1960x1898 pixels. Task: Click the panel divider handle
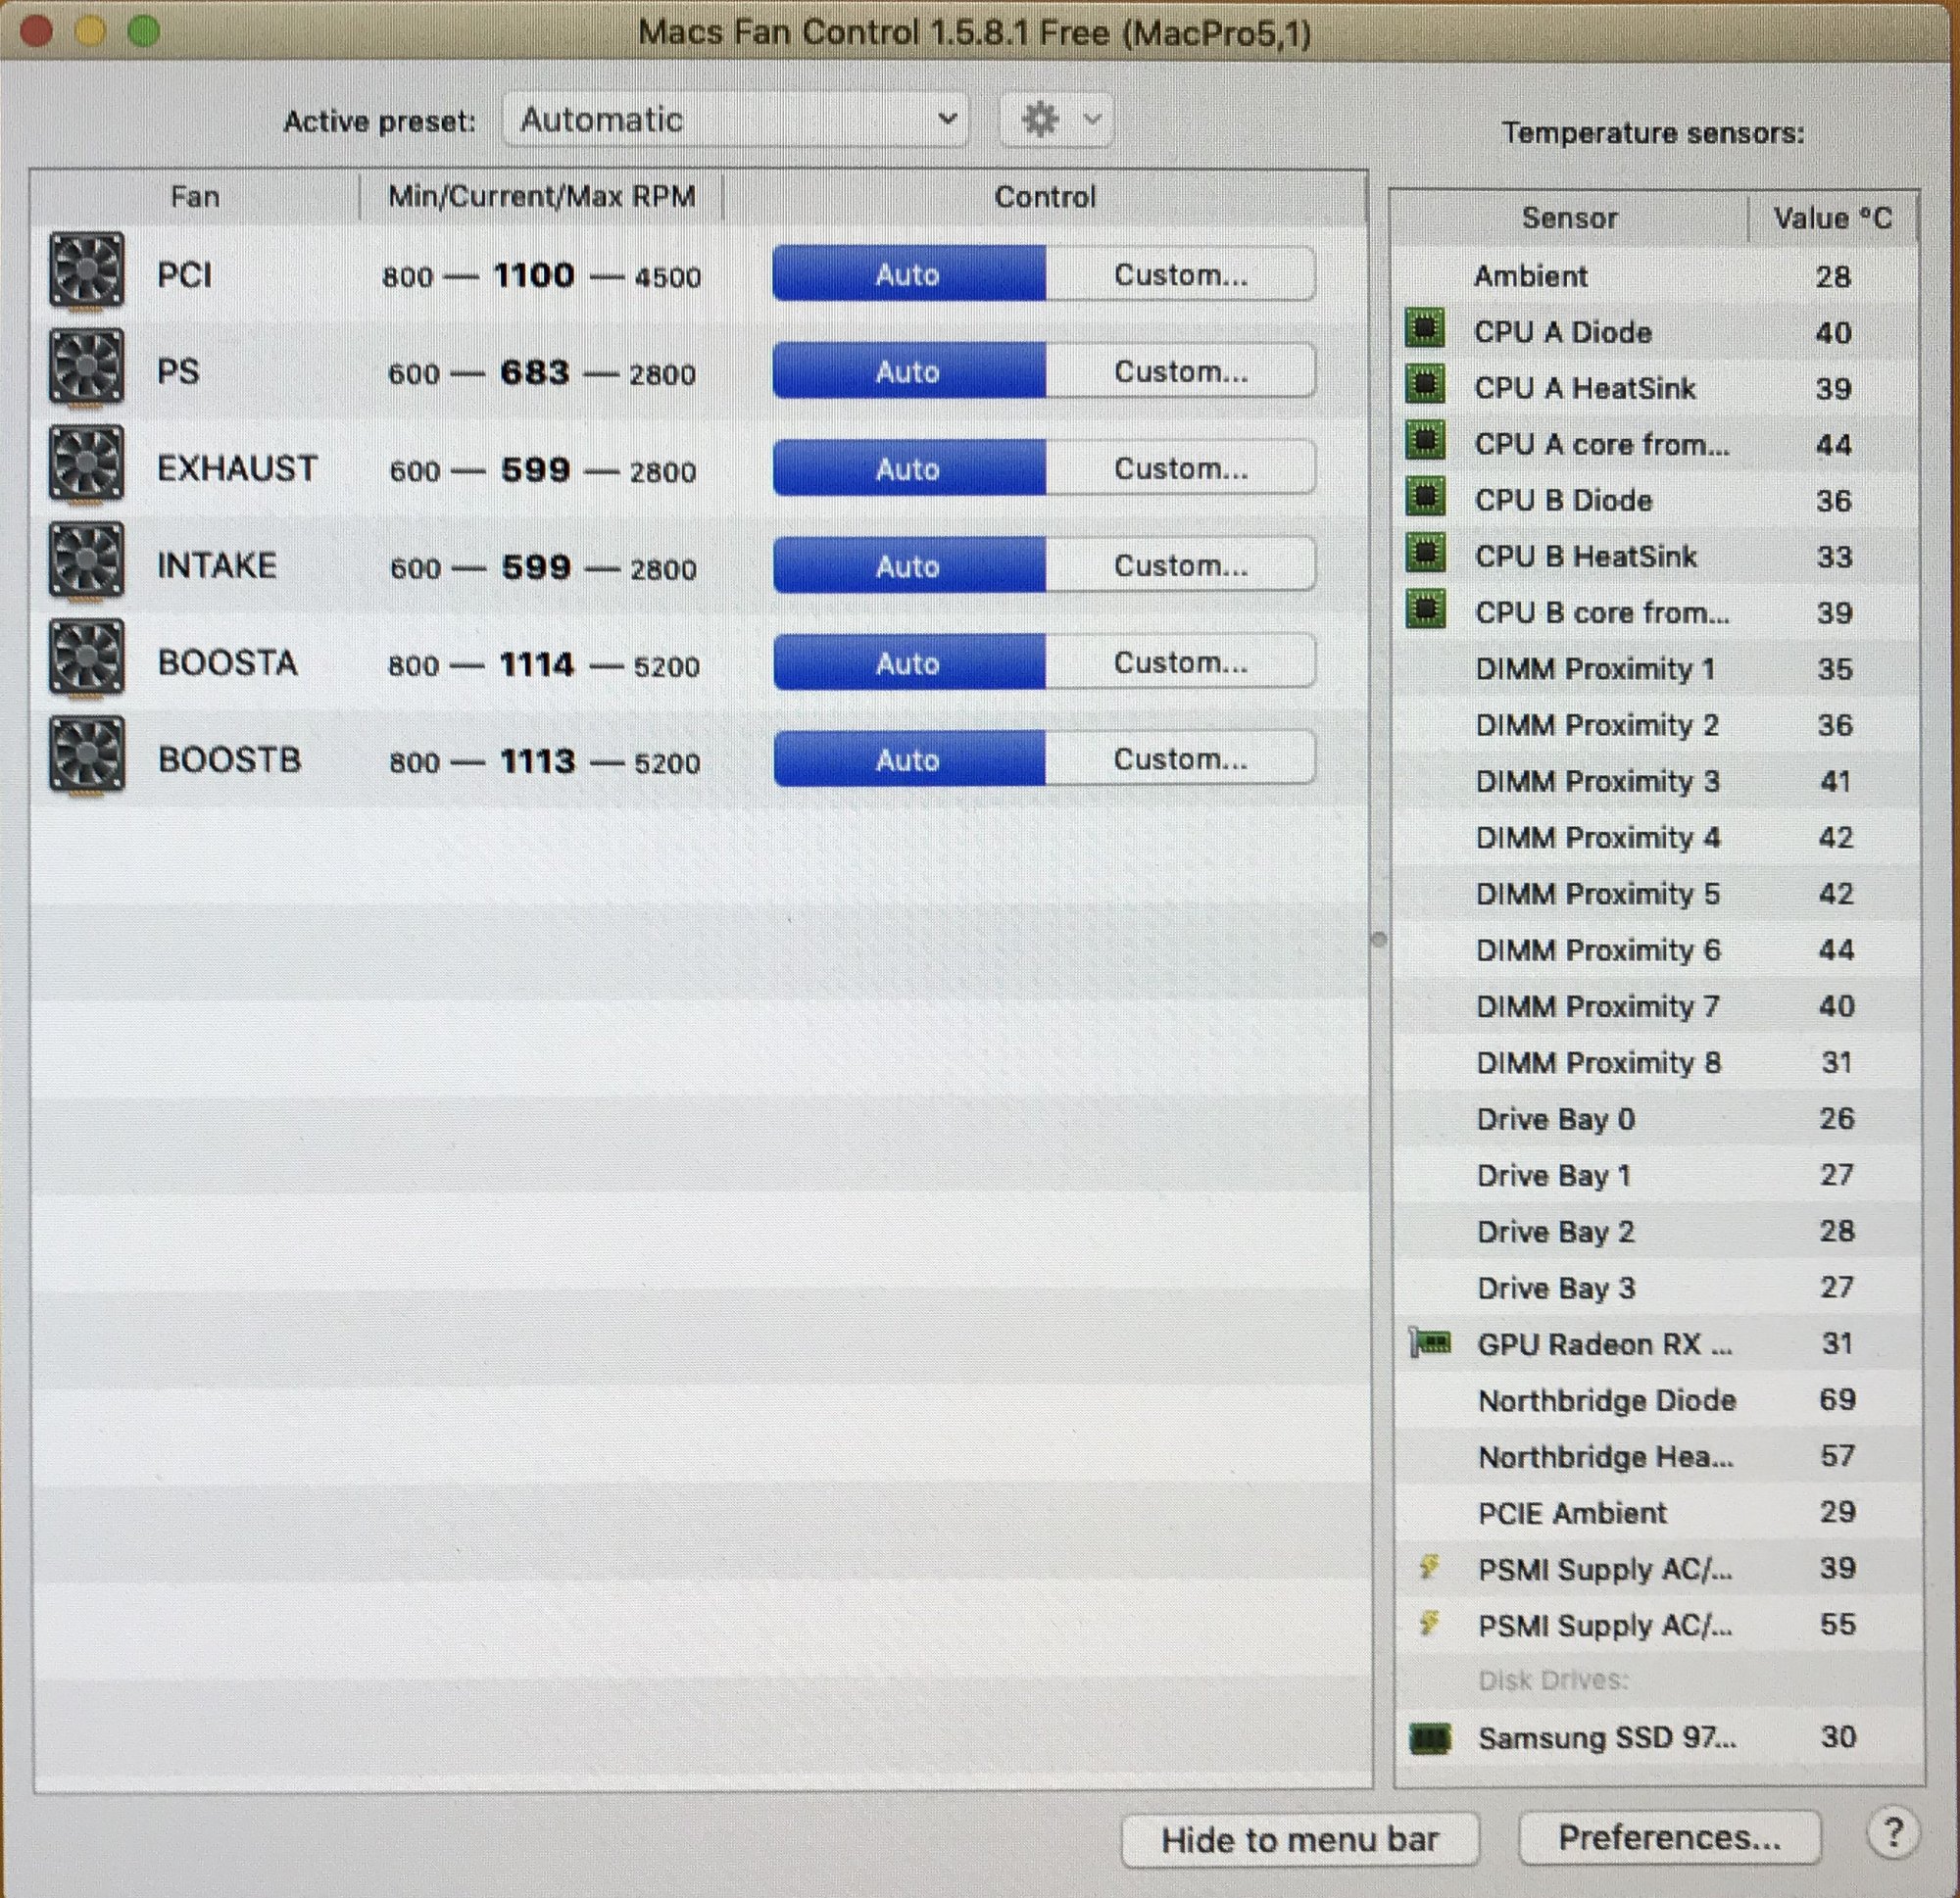coord(1379,939)
